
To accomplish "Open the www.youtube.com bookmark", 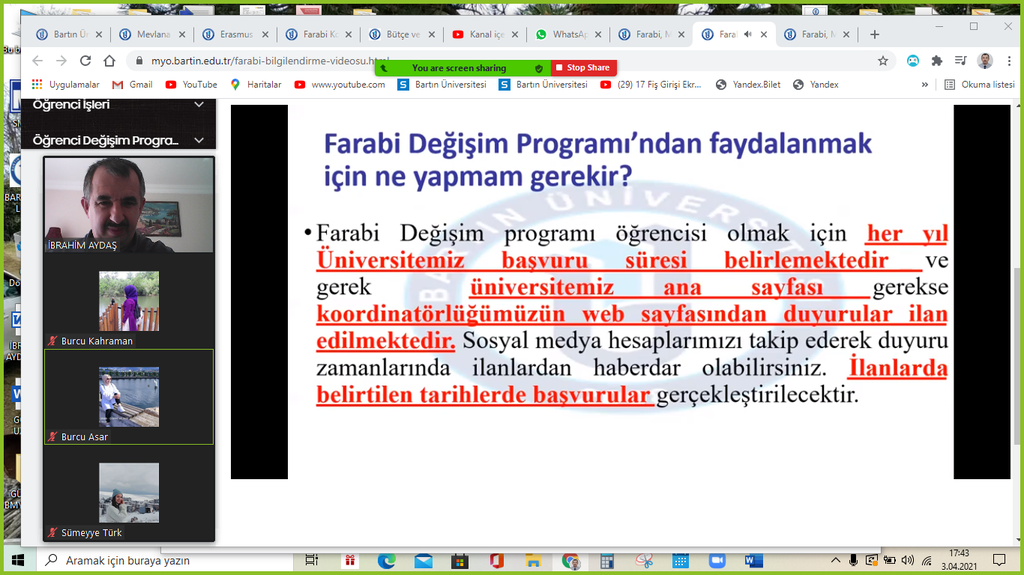I will click(340, 84).
